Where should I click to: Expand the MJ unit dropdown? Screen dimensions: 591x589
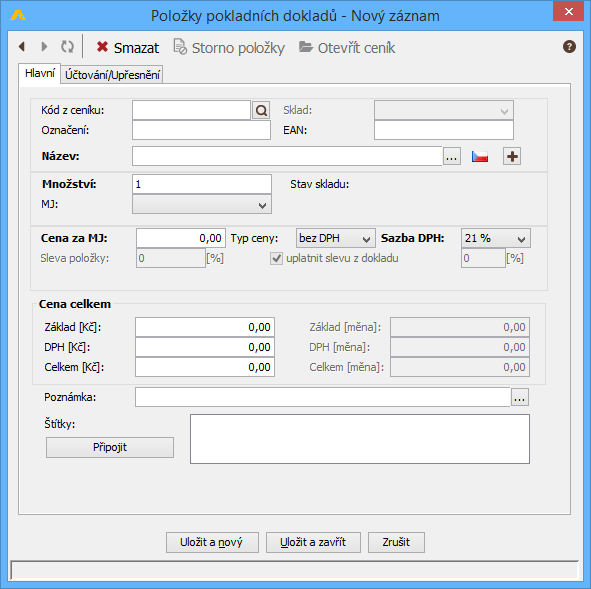(202, 205)
